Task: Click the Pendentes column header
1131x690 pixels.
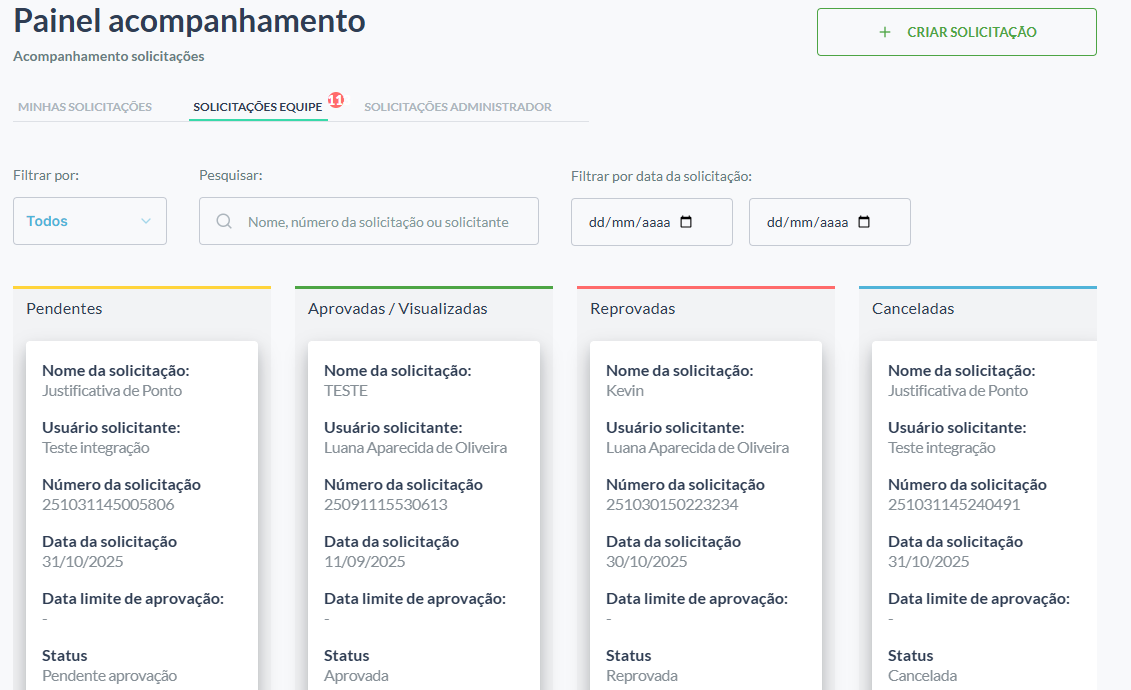Action: 64,309
